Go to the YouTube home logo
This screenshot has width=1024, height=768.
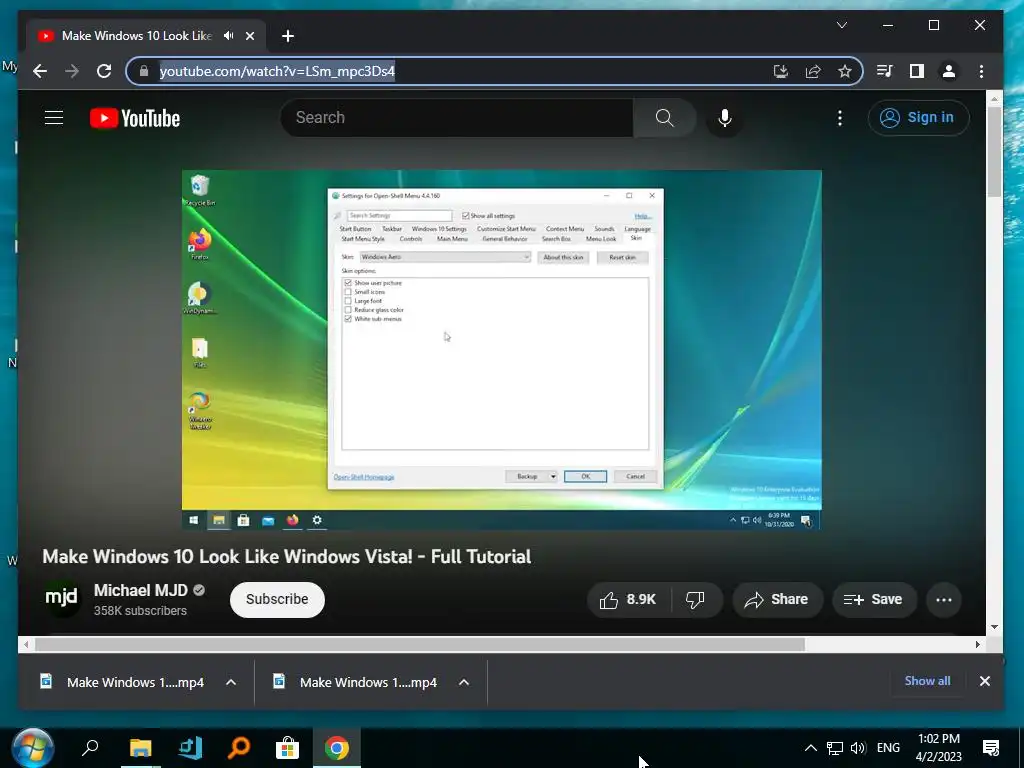tap(135, 118)
